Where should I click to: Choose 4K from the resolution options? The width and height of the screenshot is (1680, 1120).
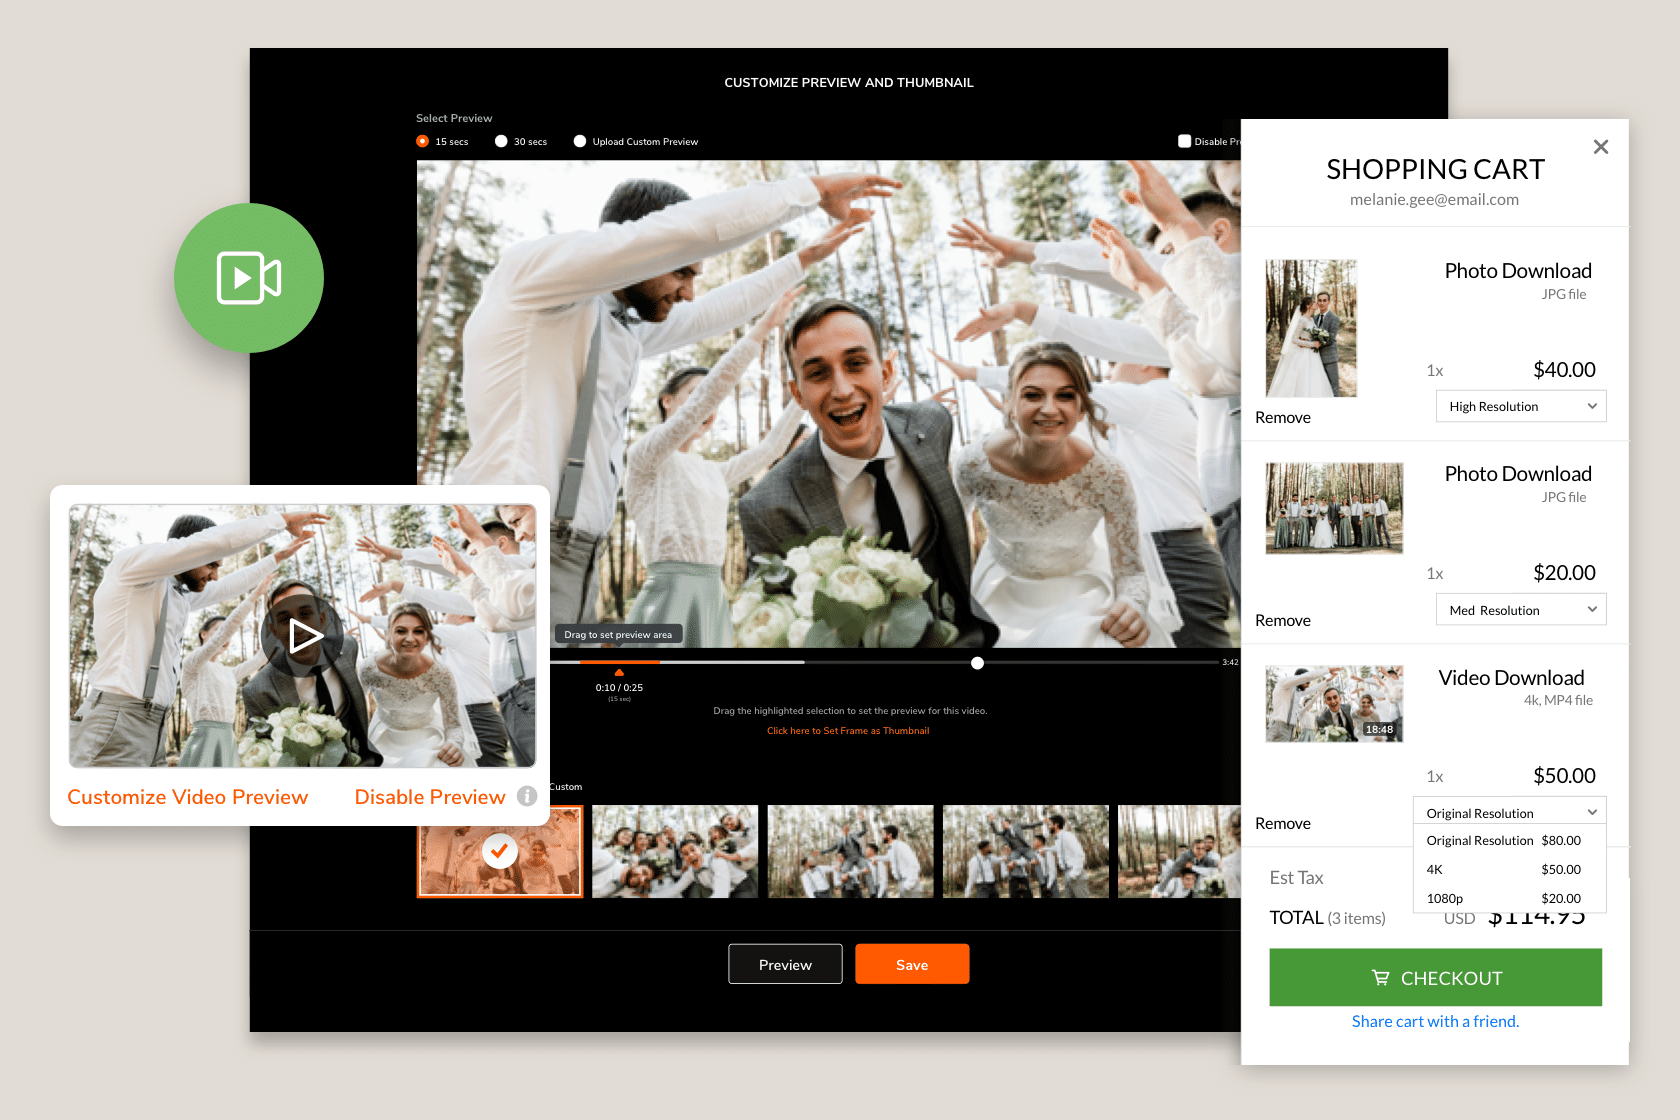tap(1500, 869)
